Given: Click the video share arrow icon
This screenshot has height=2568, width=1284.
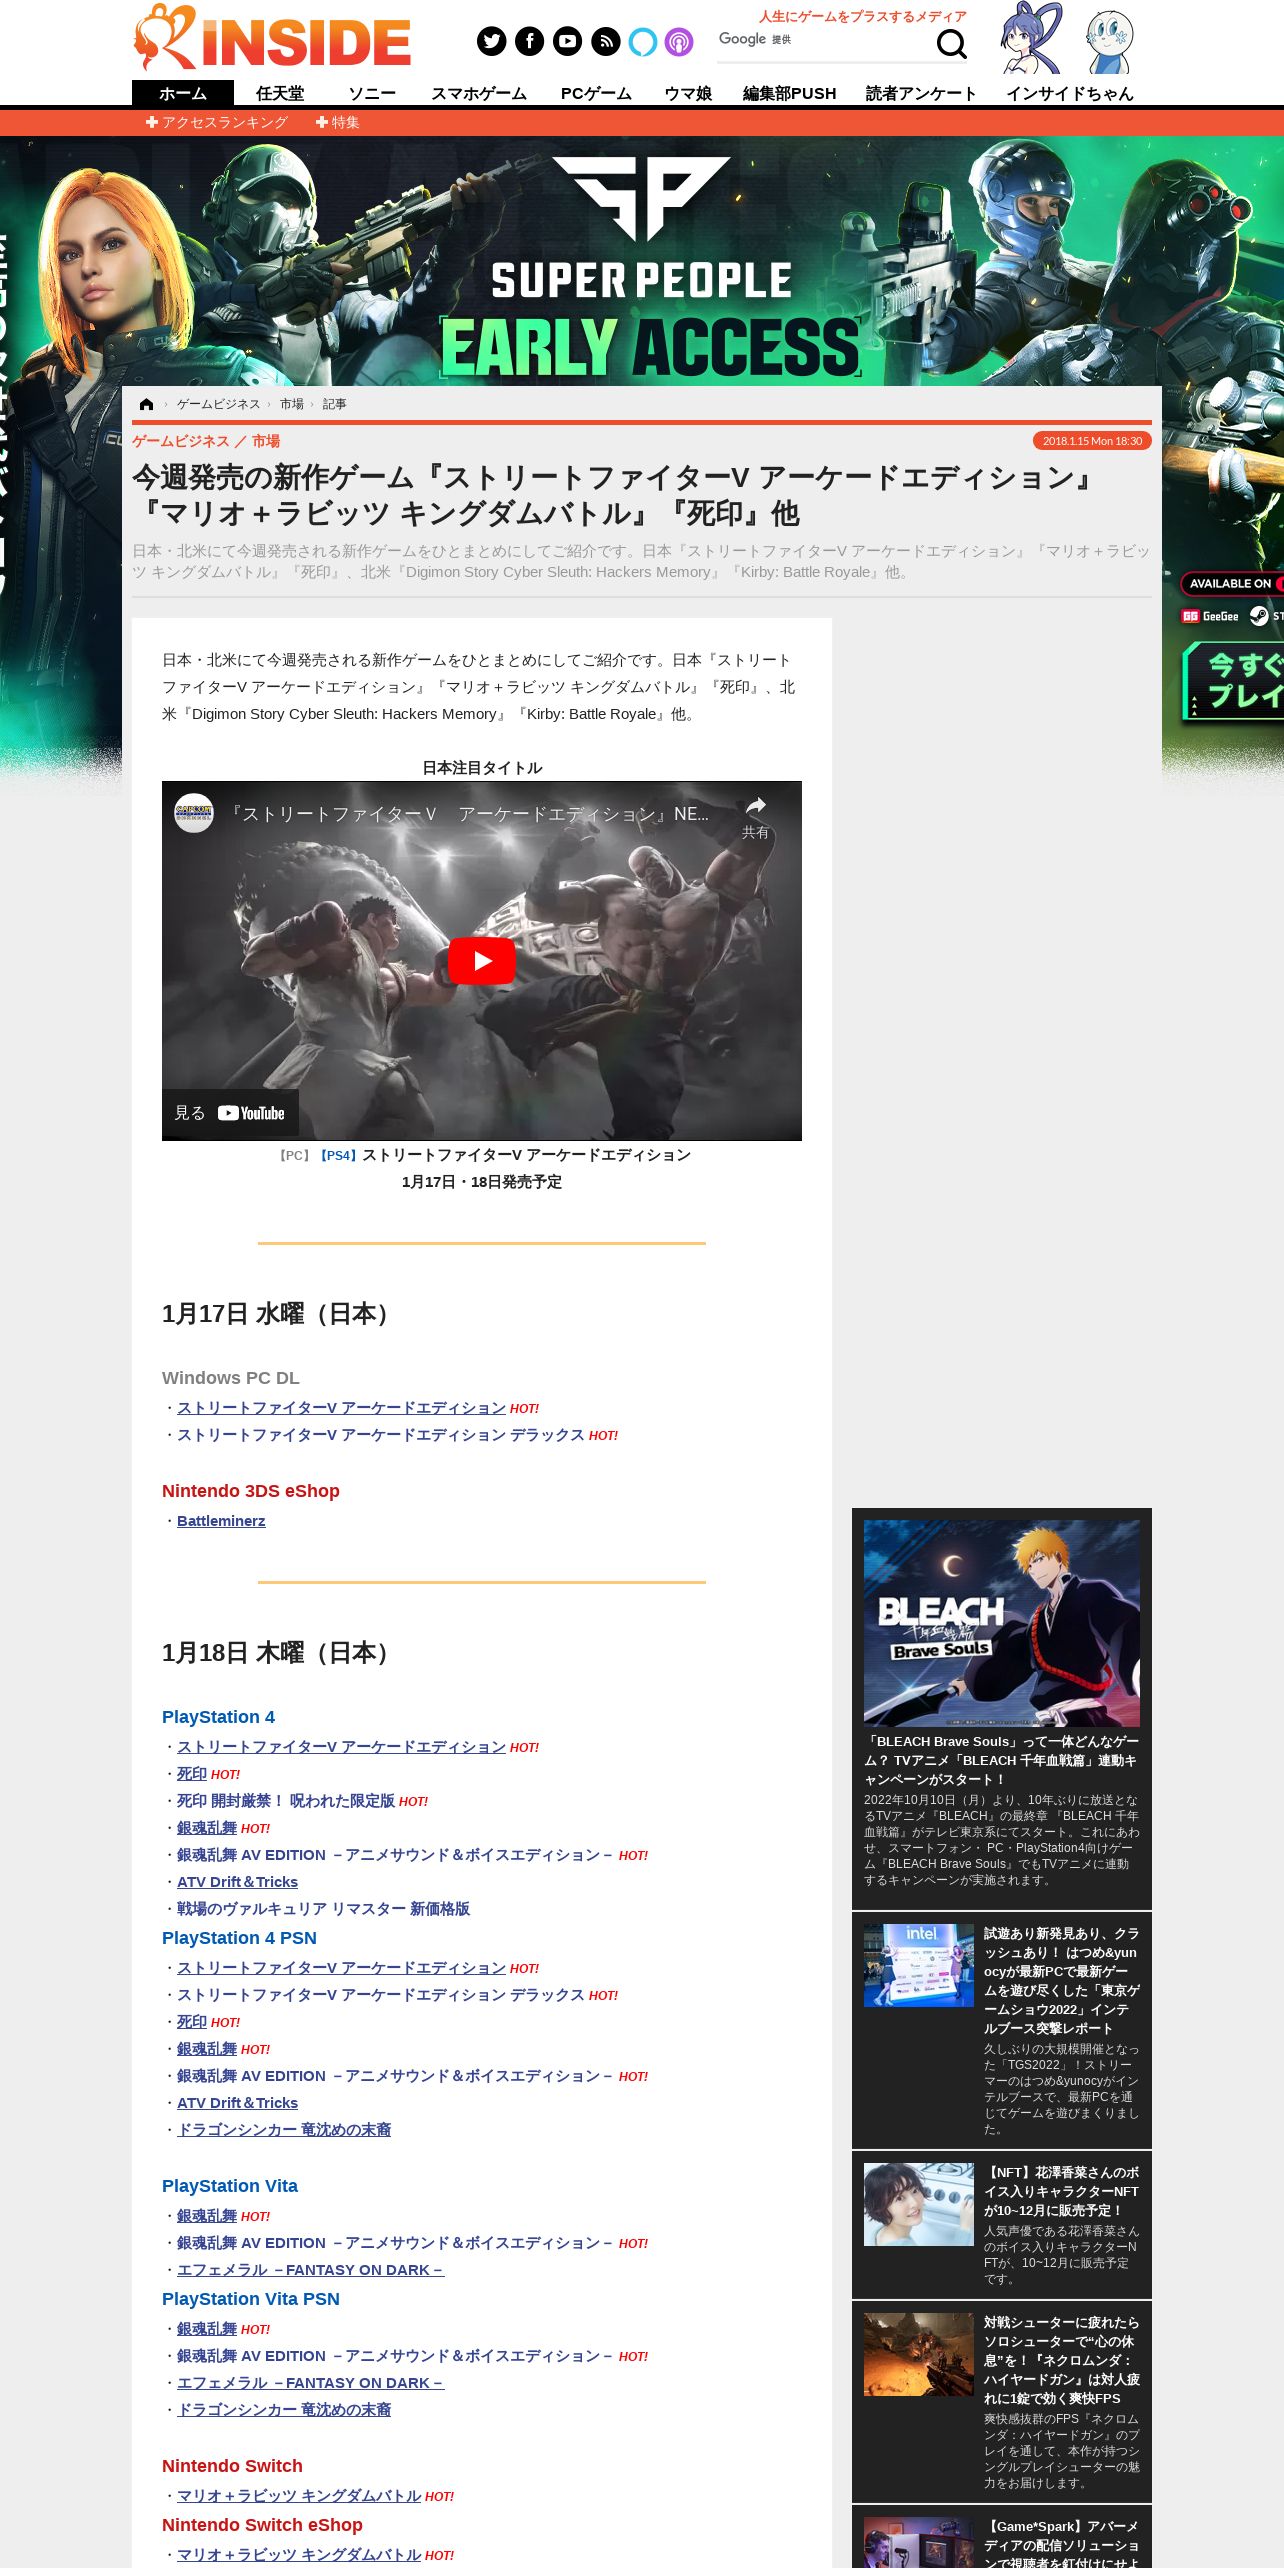Looking at the screenshot, I should [x=756, y=806].
